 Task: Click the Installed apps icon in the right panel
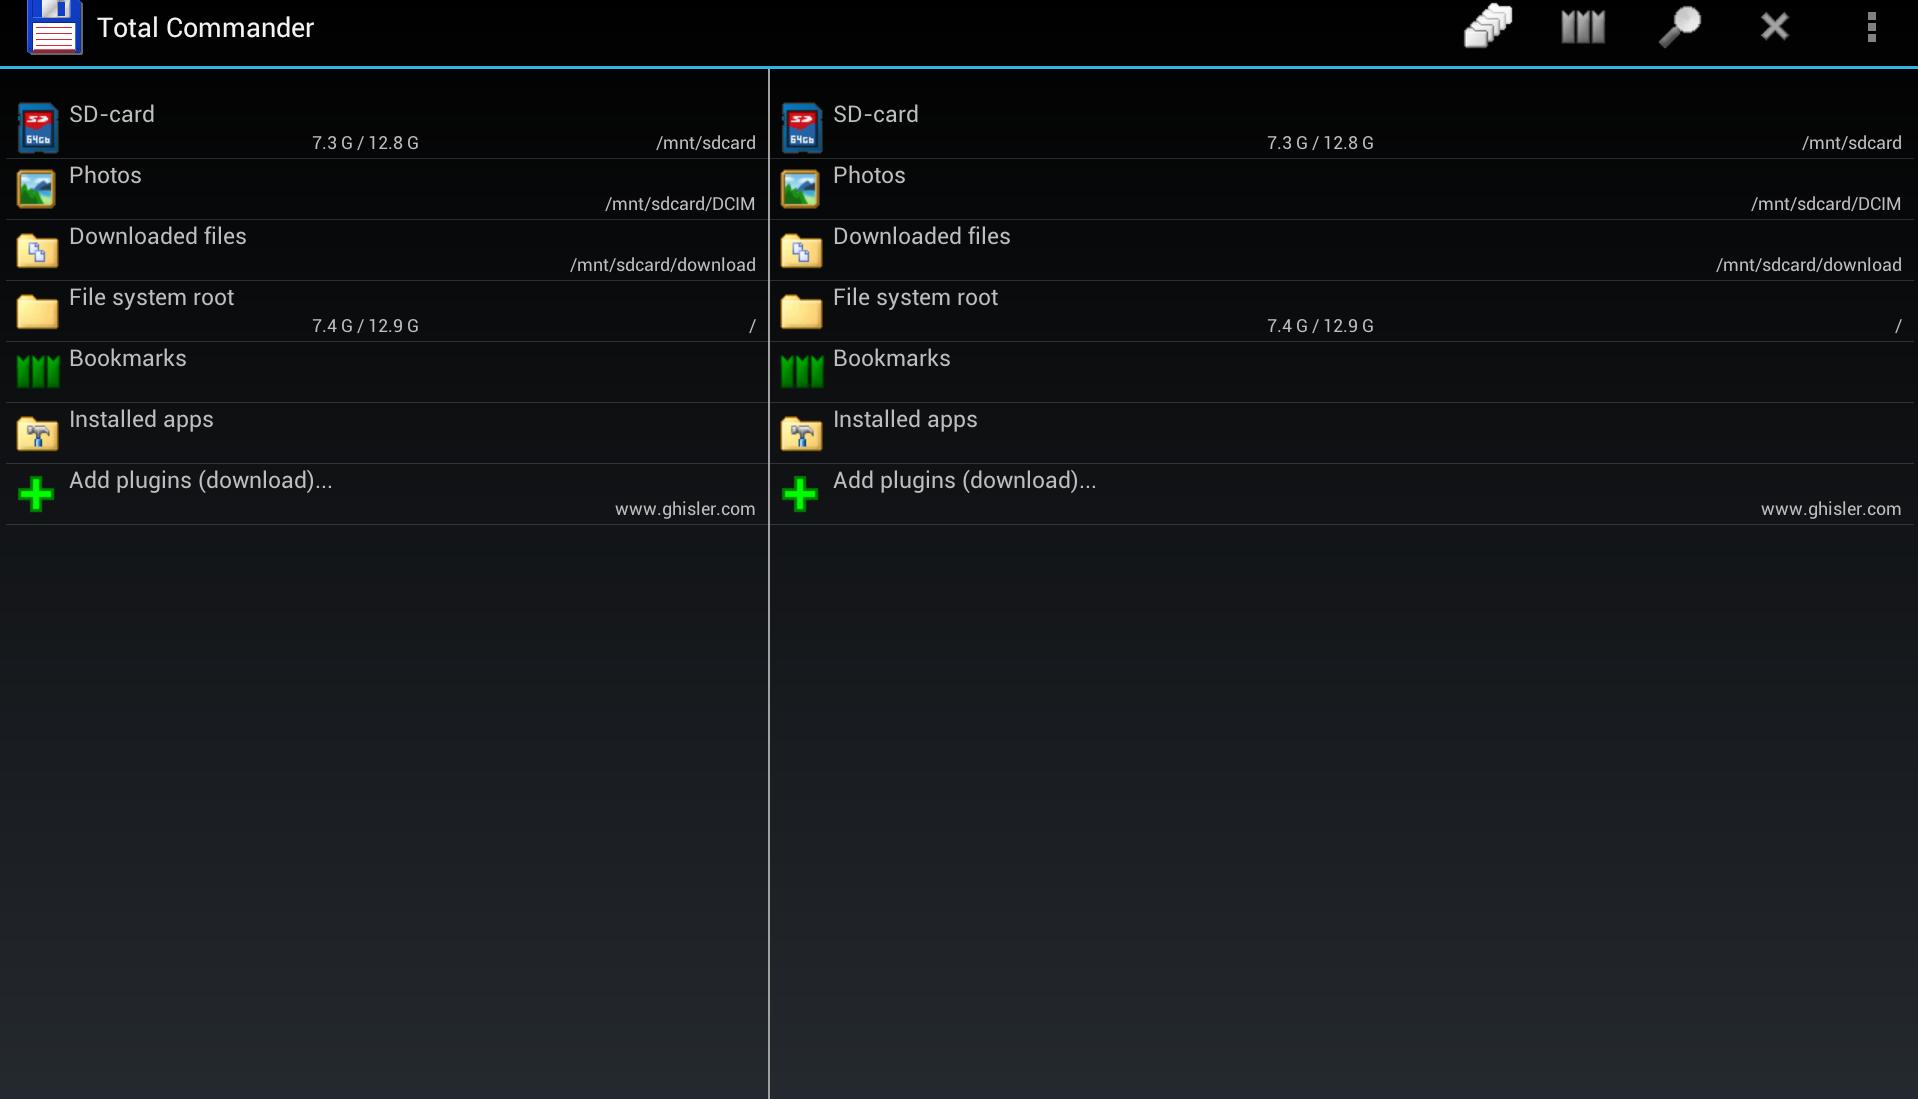801,433
